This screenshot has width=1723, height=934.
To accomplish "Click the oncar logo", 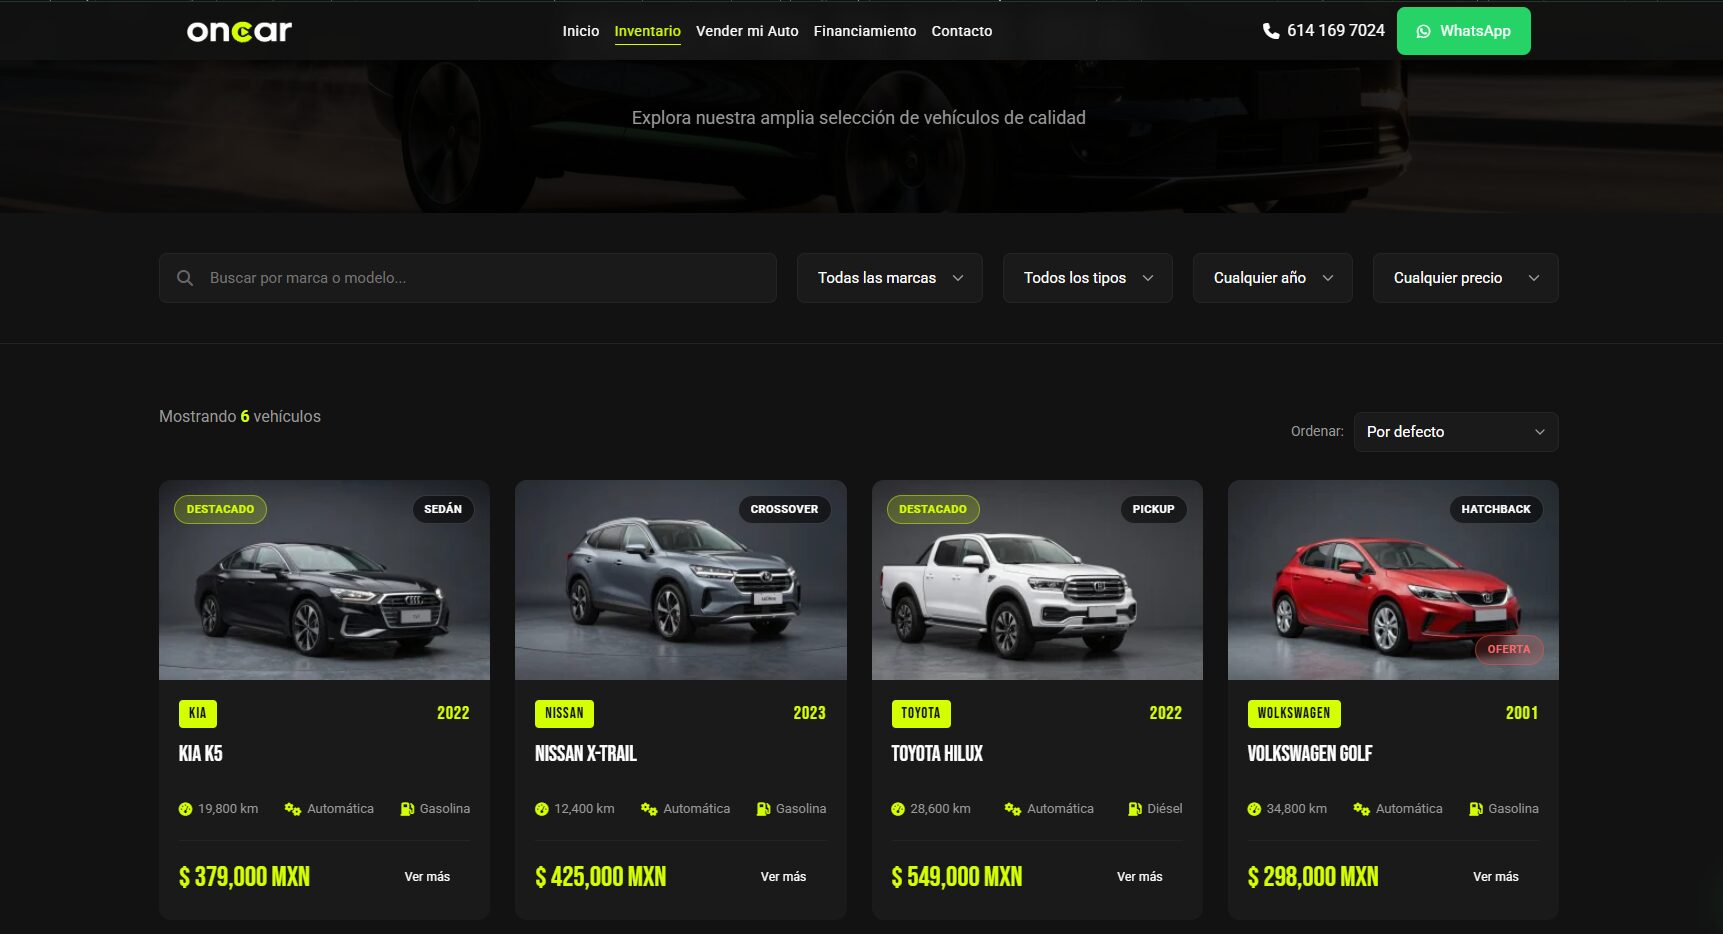I will (x=239, y=31).
